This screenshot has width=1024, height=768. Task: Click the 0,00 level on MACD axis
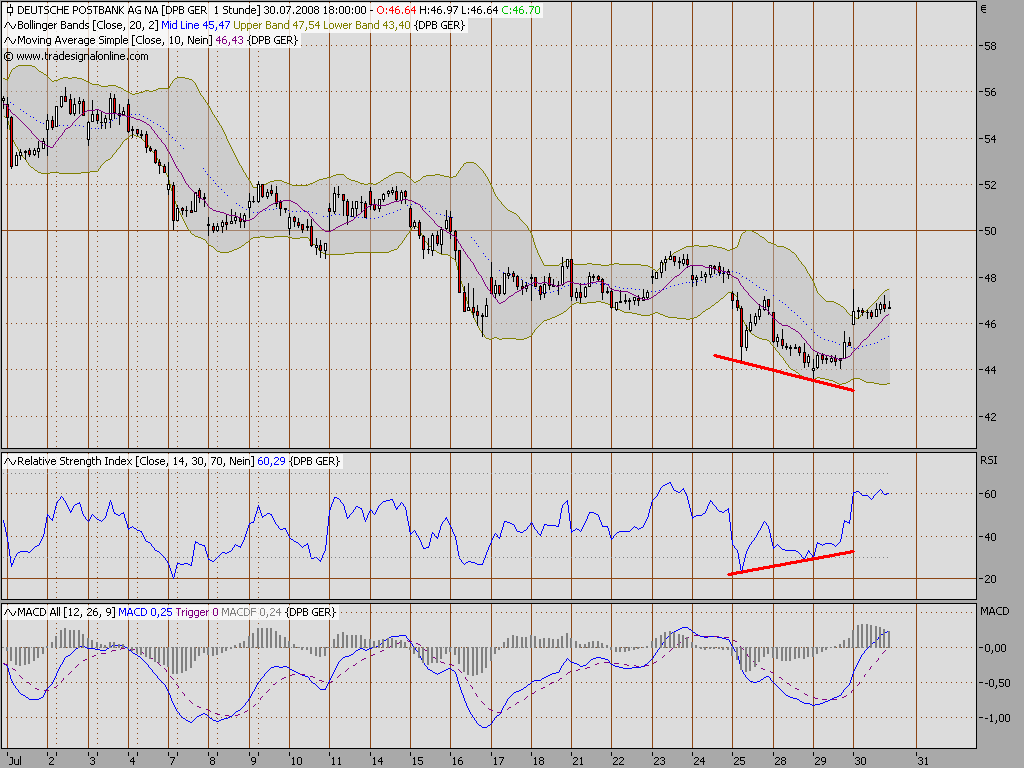point(995,648)
